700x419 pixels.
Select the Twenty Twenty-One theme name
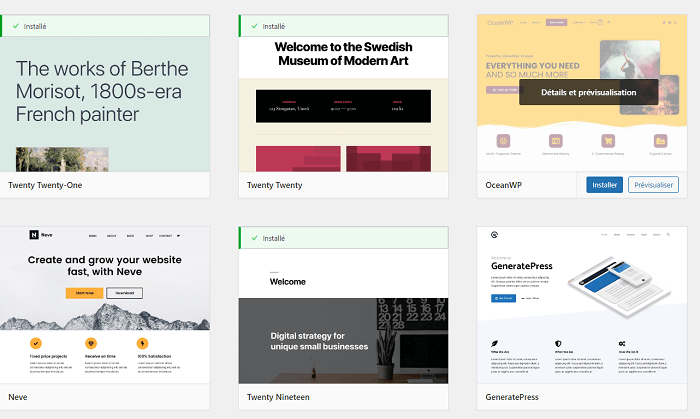[x=45, y=185]
